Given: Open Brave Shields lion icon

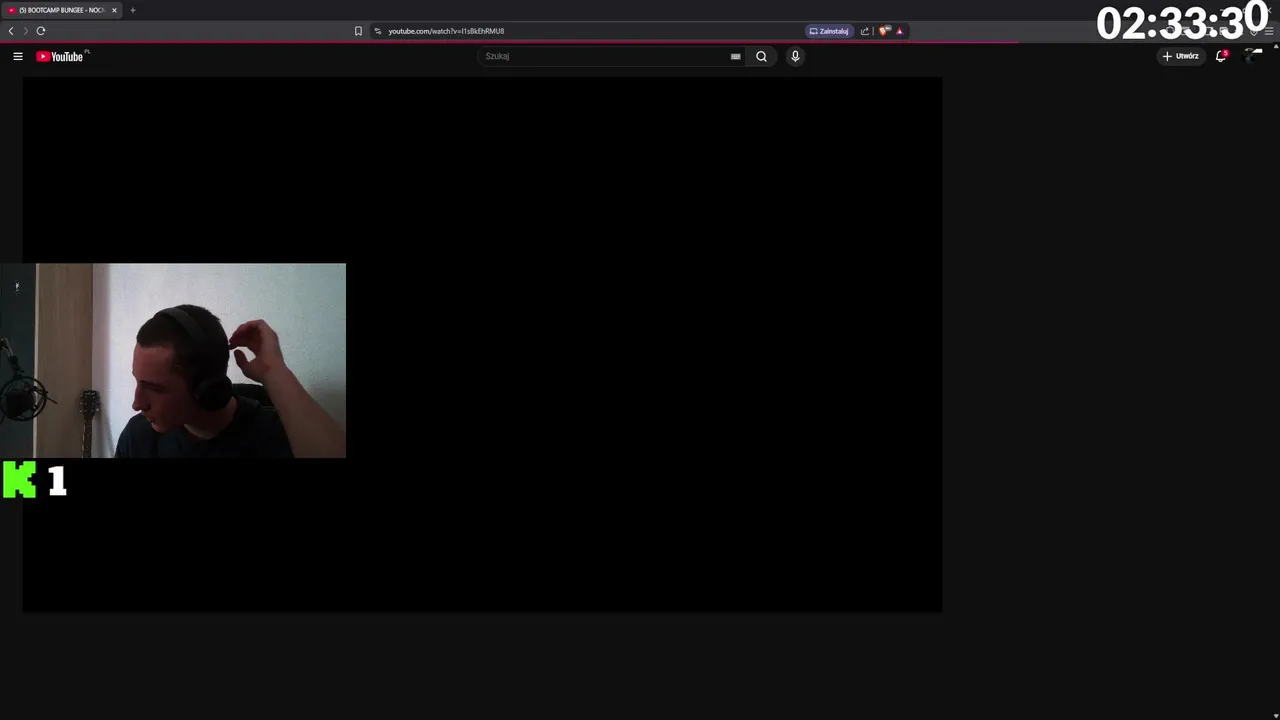Looking at the screenshot, I should pos(884,31).
